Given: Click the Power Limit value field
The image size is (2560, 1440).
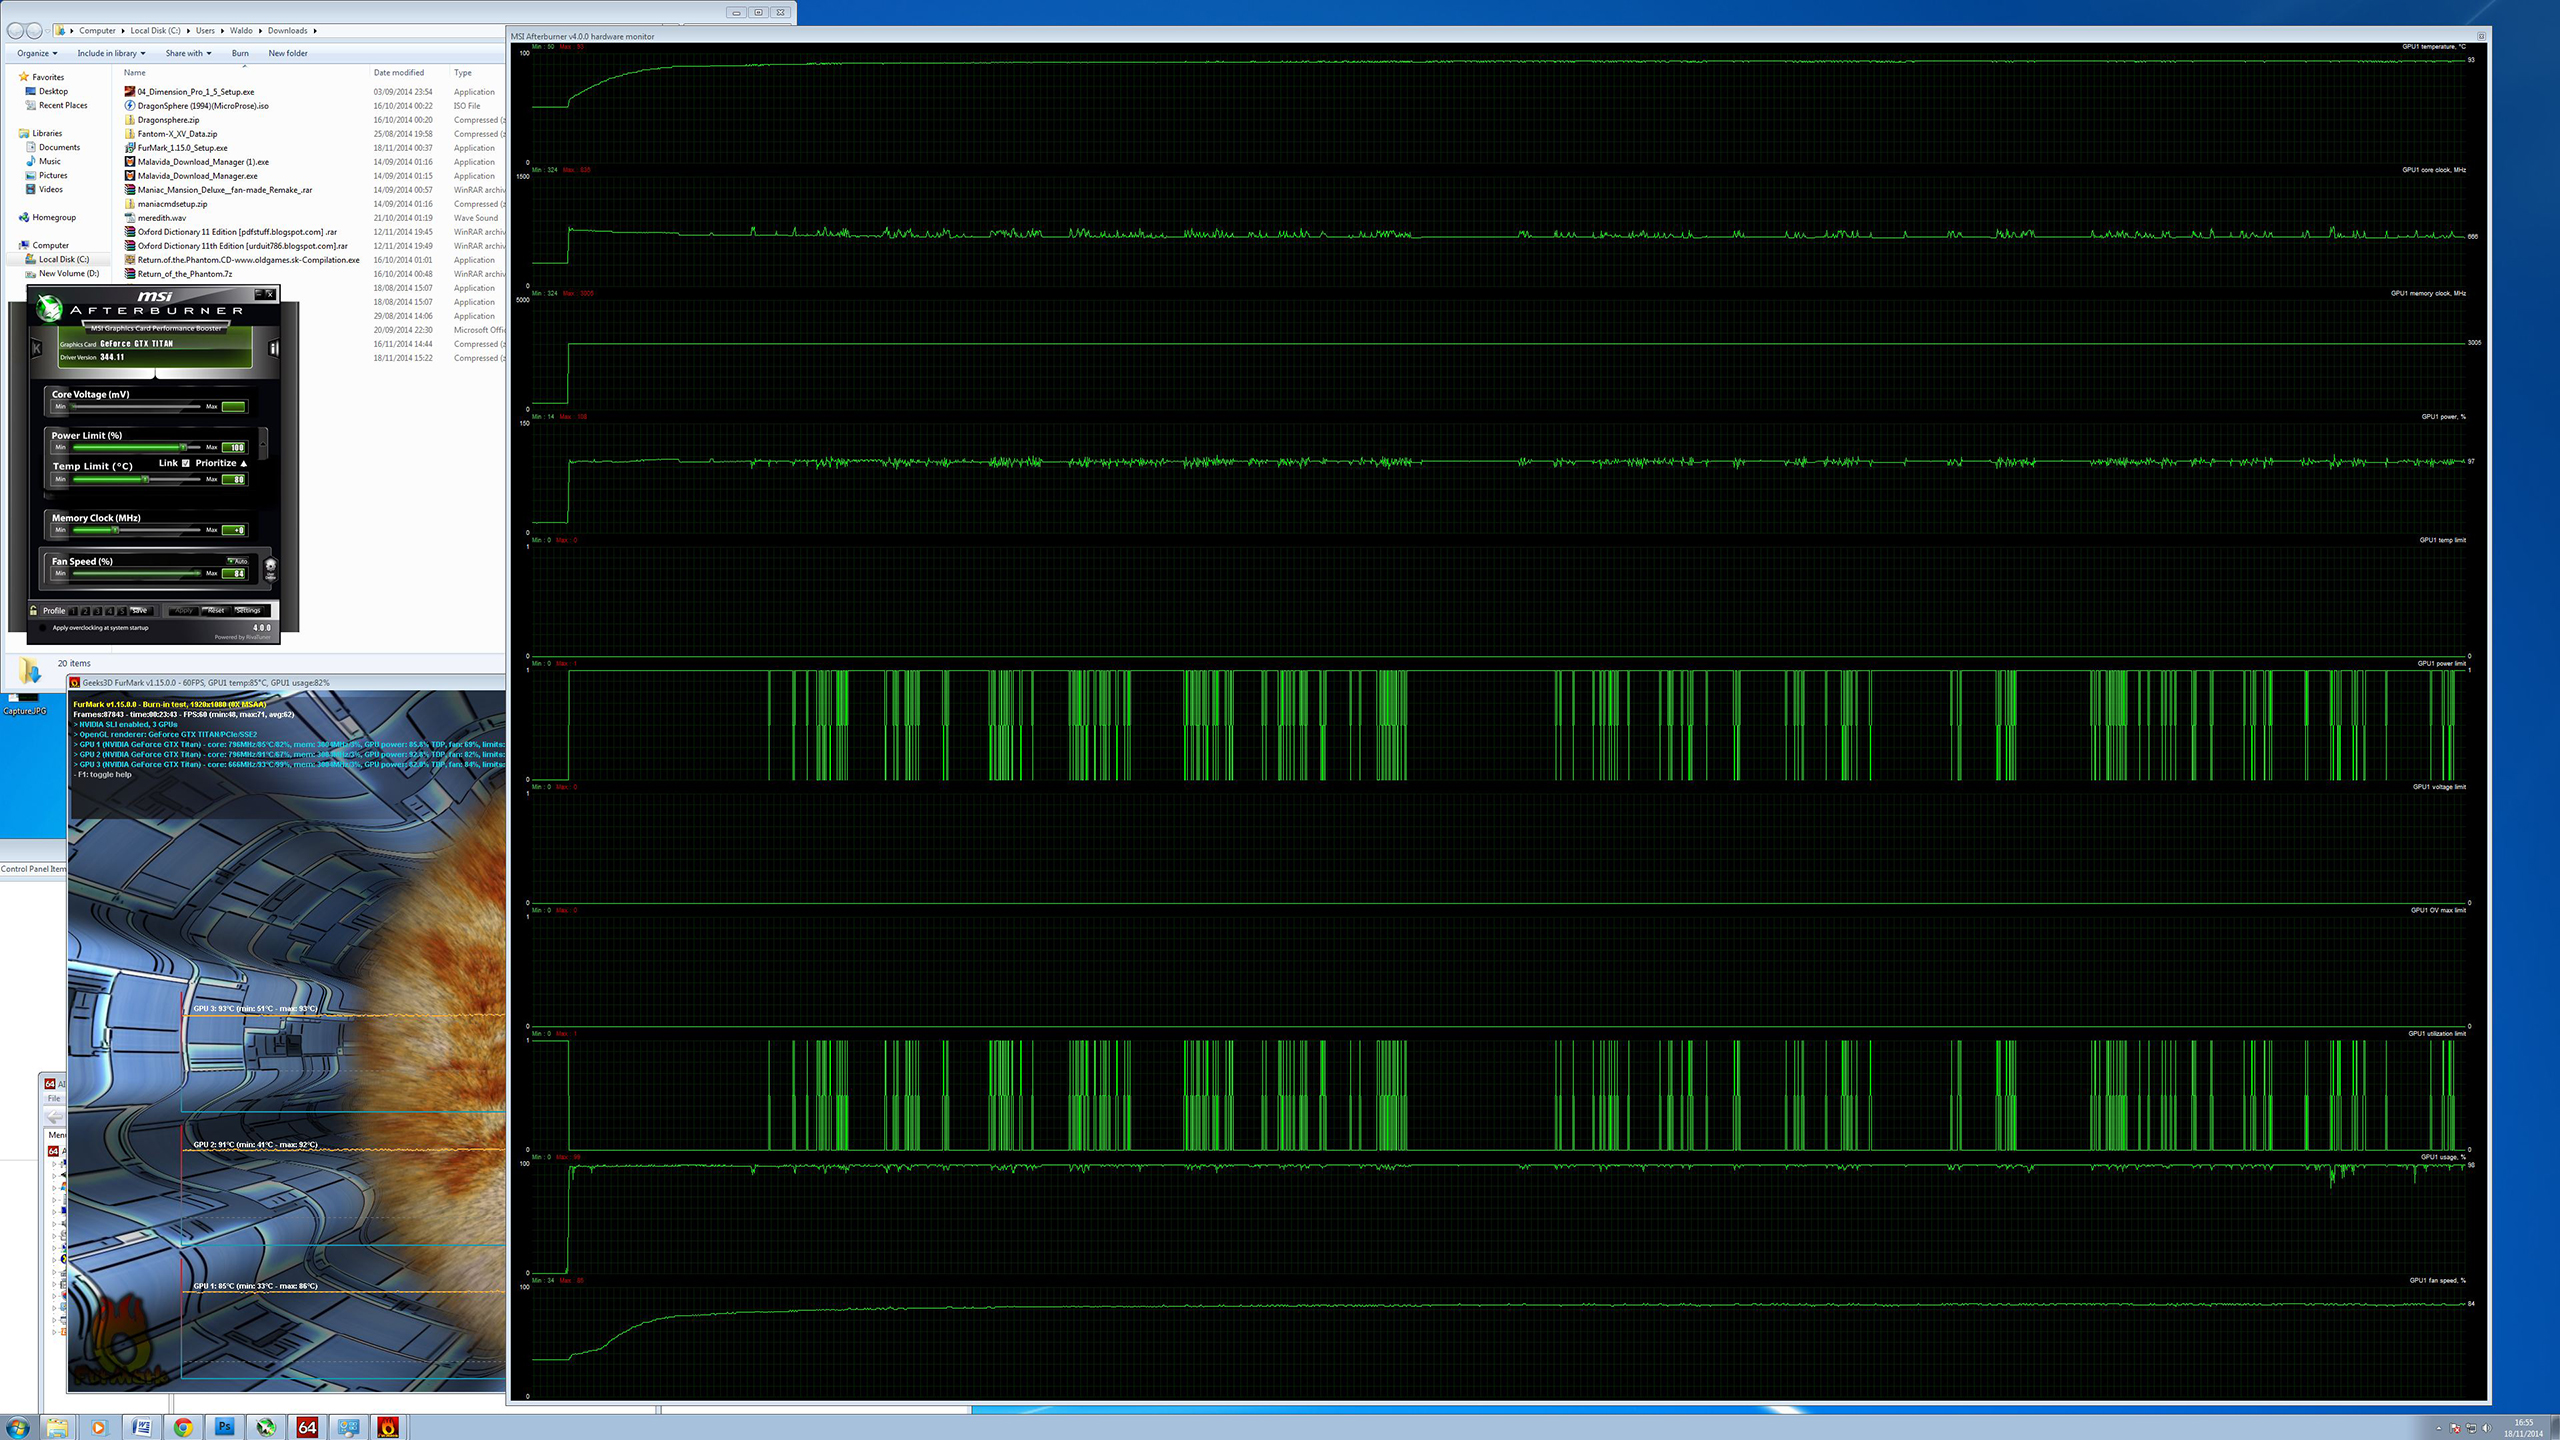Looking at the screenshot, I should [x=233, y=448].
